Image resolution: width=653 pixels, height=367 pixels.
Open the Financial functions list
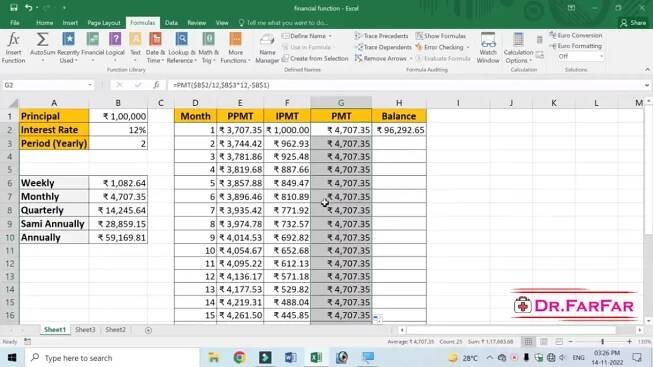point(92,48)
